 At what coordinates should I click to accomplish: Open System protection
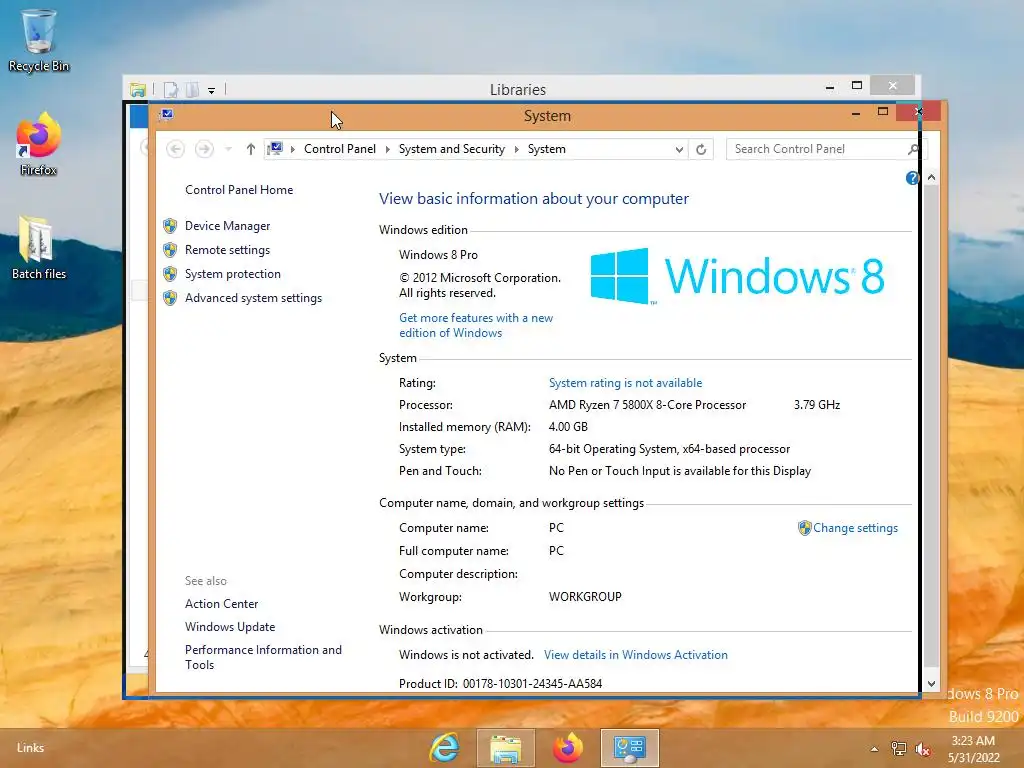(x=232, y=274)
